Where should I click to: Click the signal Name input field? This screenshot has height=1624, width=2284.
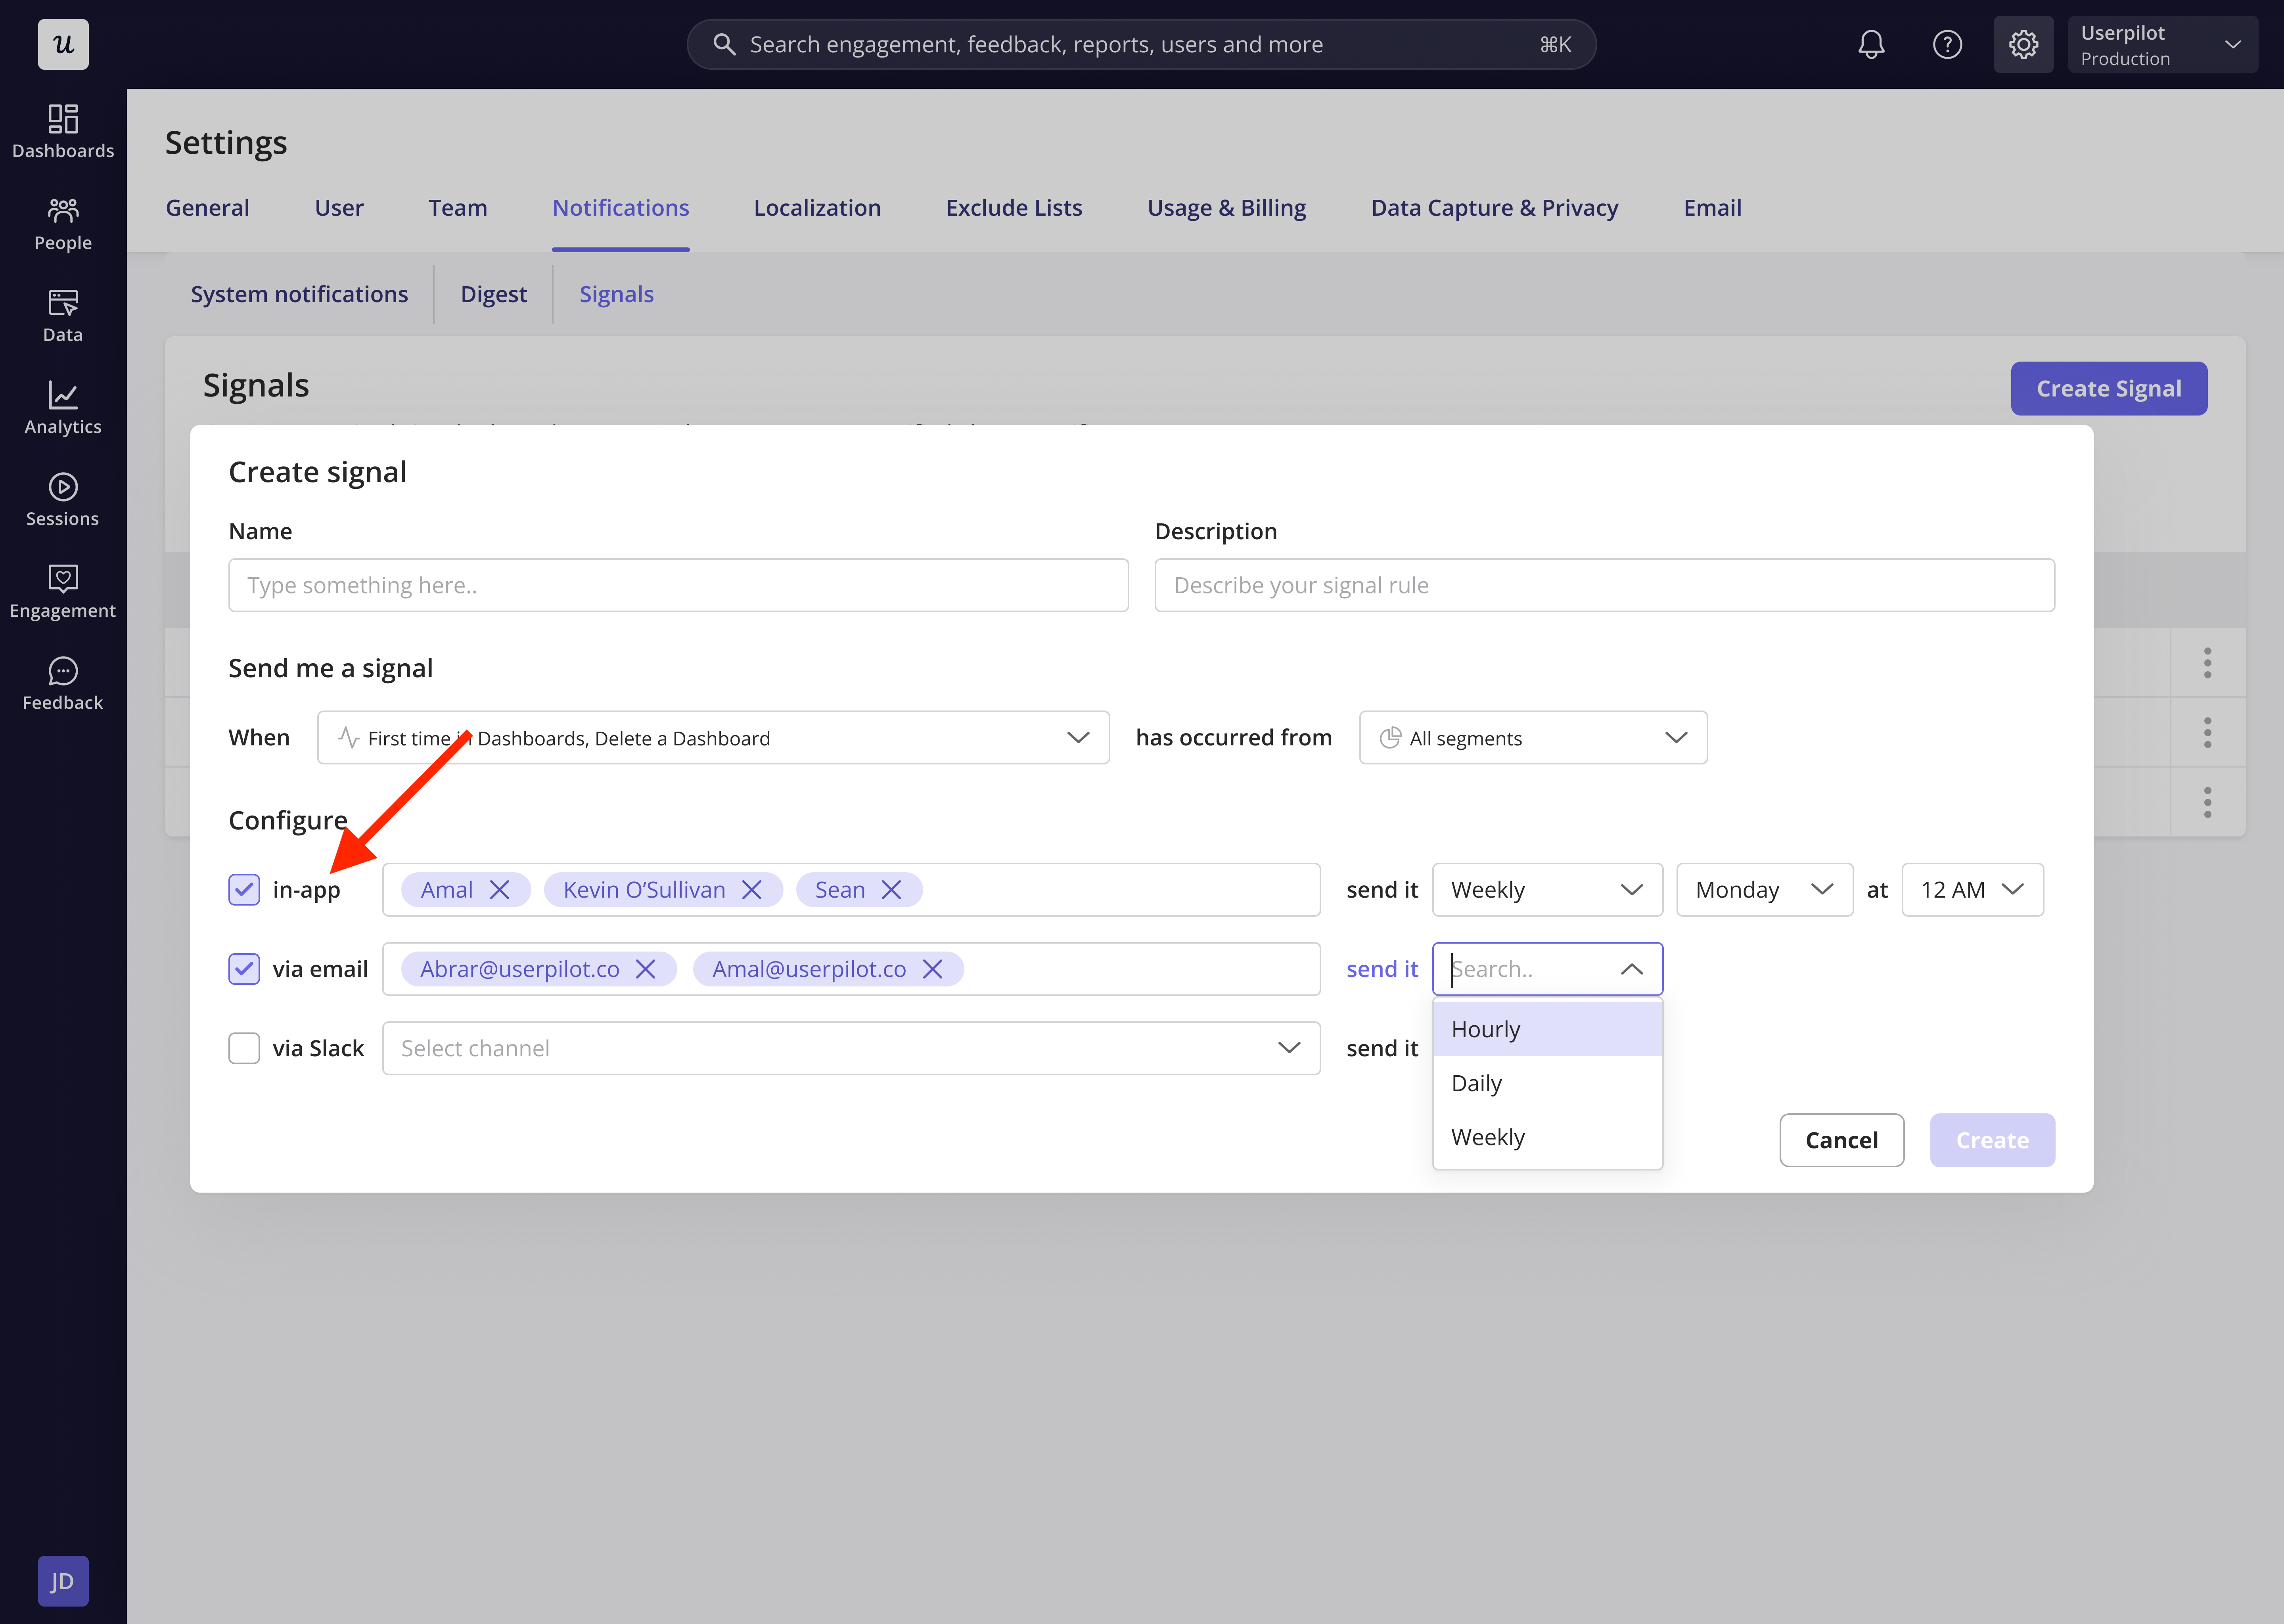coord(678,585)
